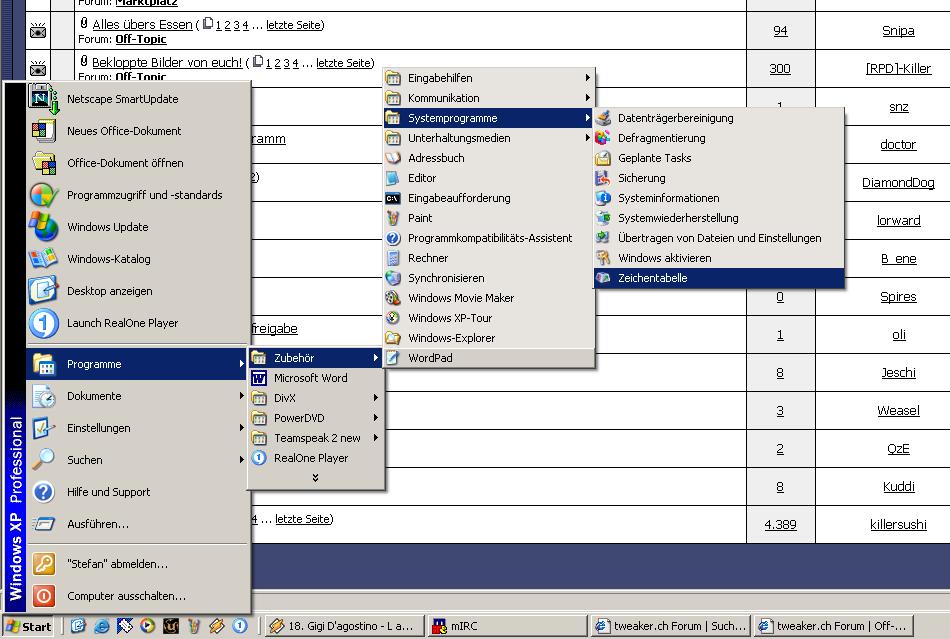Choose WordPad from the Zubehör menu
This screenshot has height=639, width=950.
coord(430,358)
